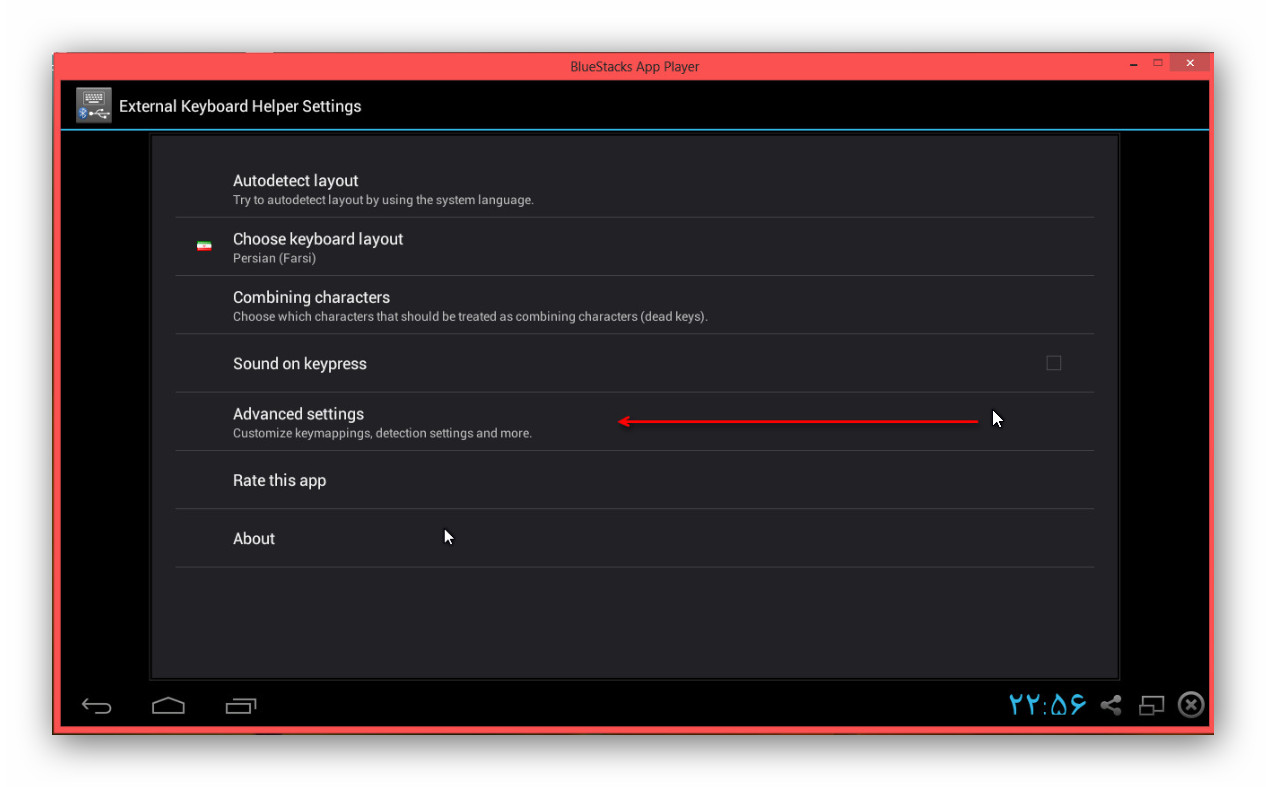Tap Rate this app
The width and height of the screenshot is (1266, 787).
pyautogui.click(x=279, y=480)
